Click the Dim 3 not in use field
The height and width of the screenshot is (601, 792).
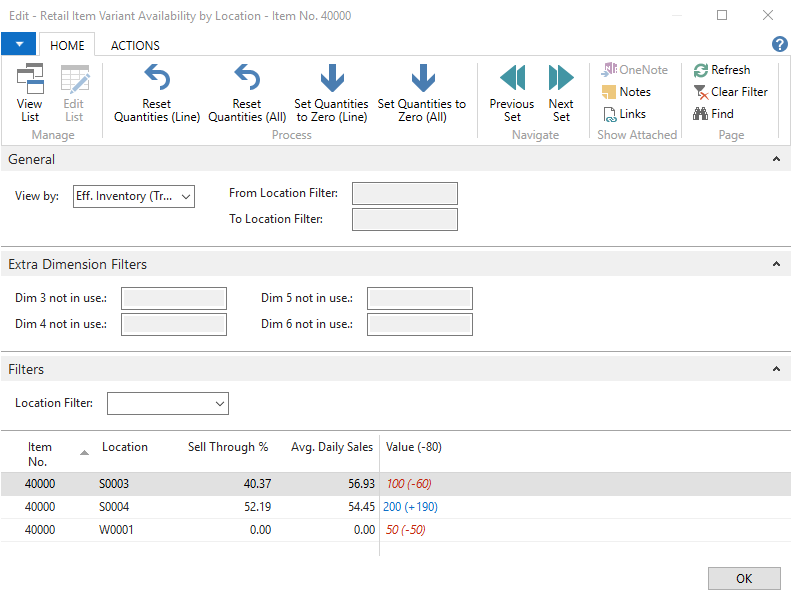pyautogui.click(x=174, y=298)
